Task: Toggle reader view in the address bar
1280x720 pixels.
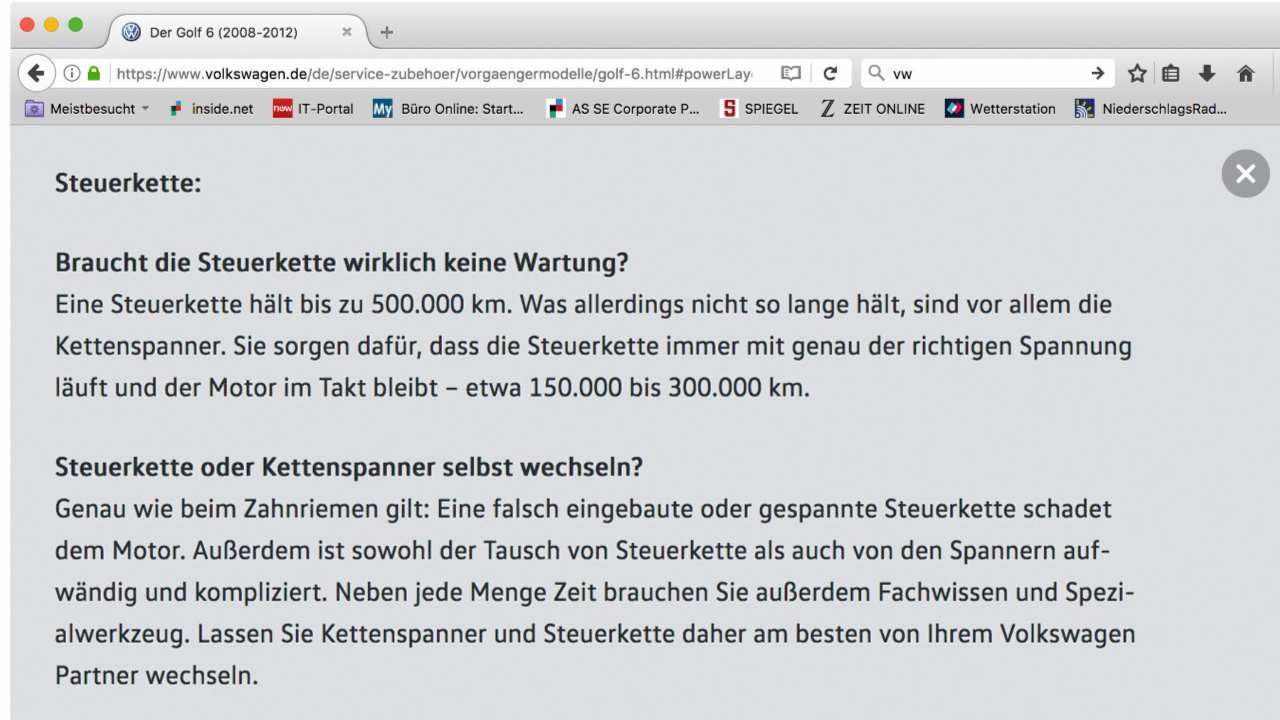Action: click(x=791, y=73)
